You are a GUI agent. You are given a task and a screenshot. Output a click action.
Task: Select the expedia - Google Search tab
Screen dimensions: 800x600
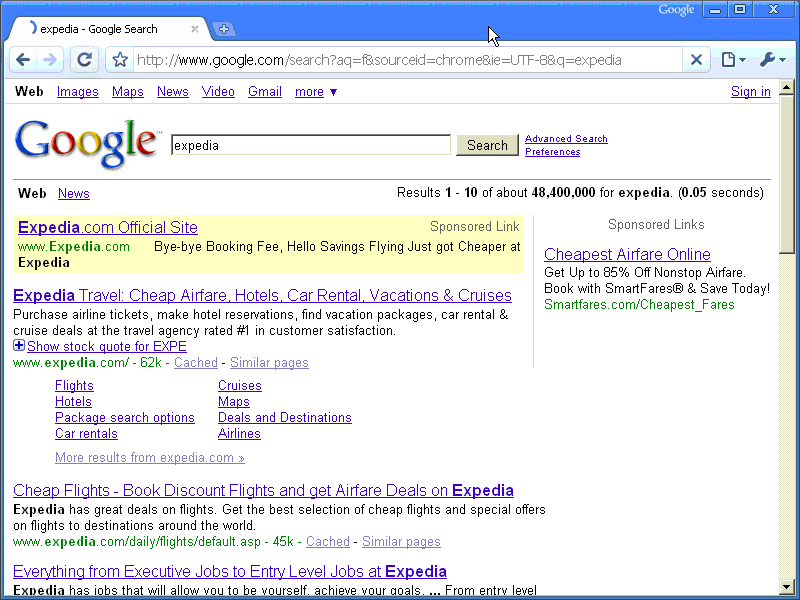(107, 29)
